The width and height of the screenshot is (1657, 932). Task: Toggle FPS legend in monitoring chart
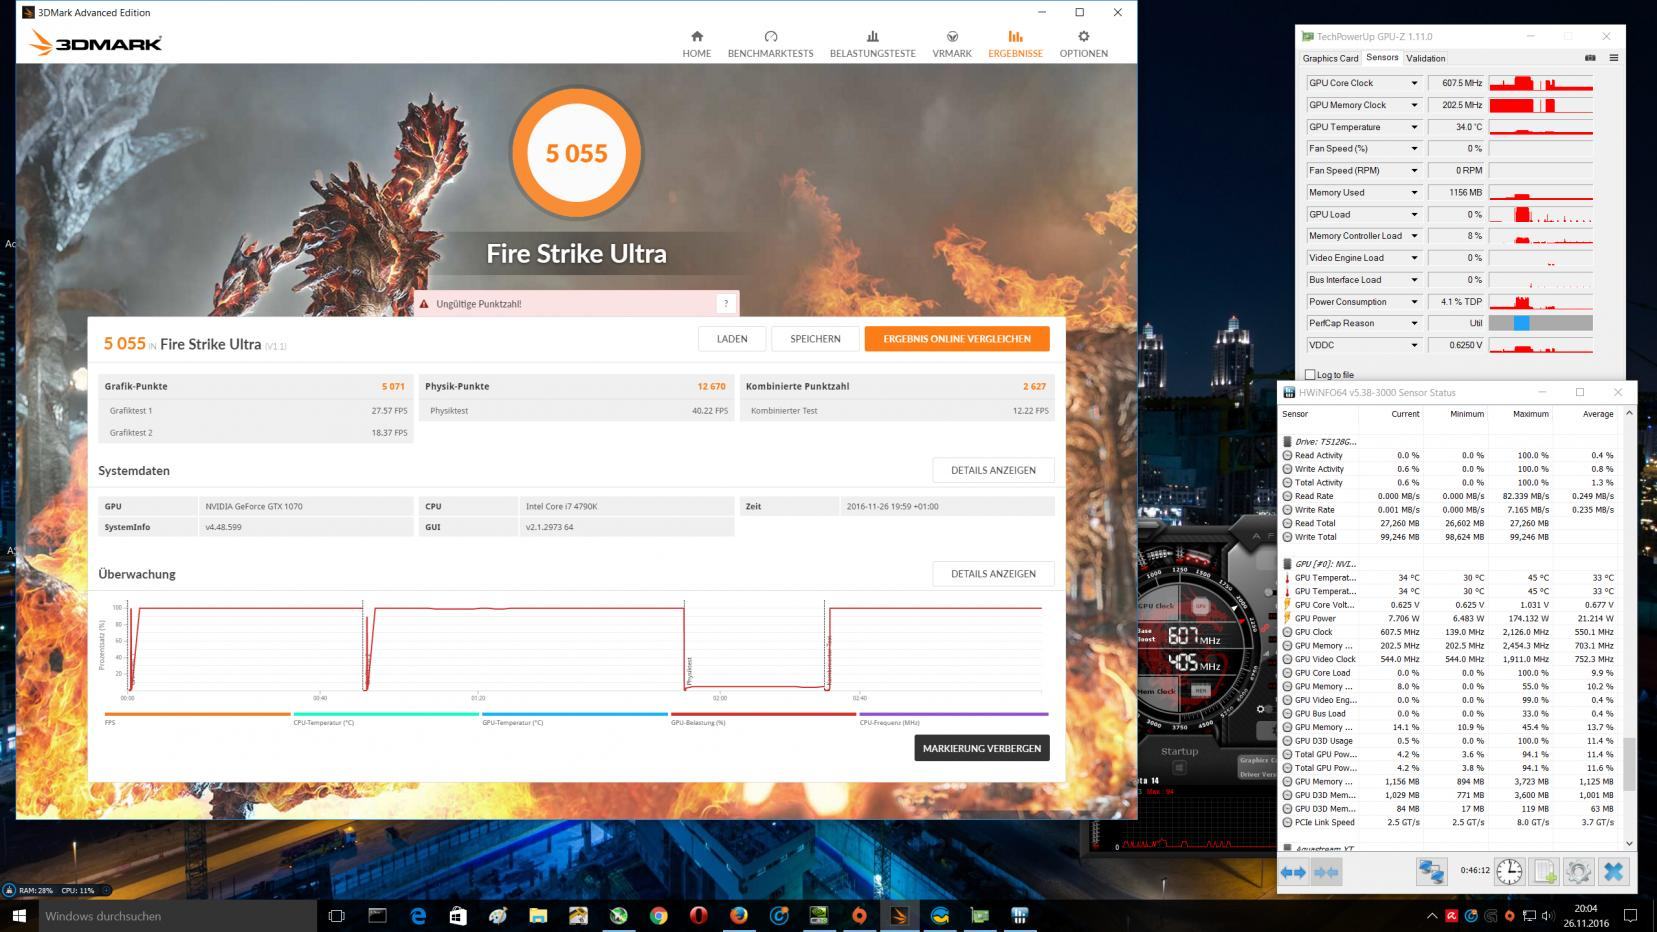coord(197,718)
